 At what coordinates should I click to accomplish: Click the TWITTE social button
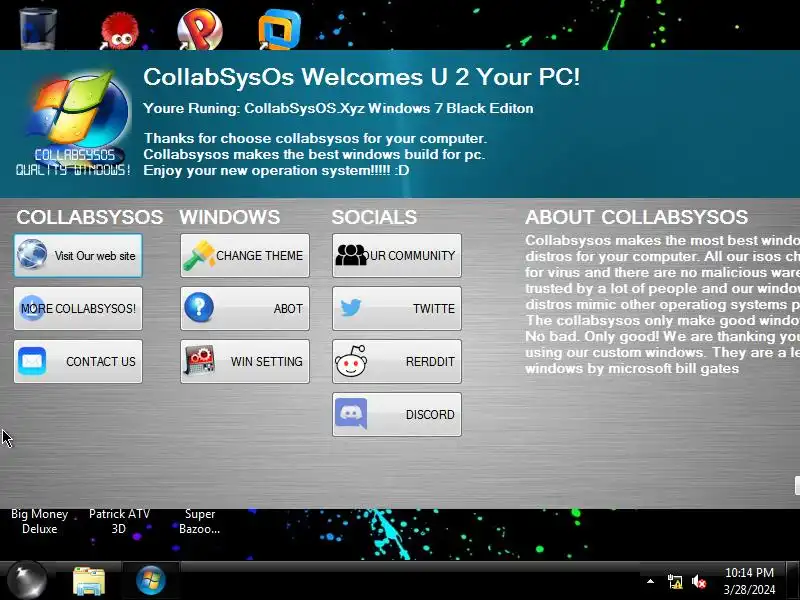pyautogui.click(x=397, y=309)
